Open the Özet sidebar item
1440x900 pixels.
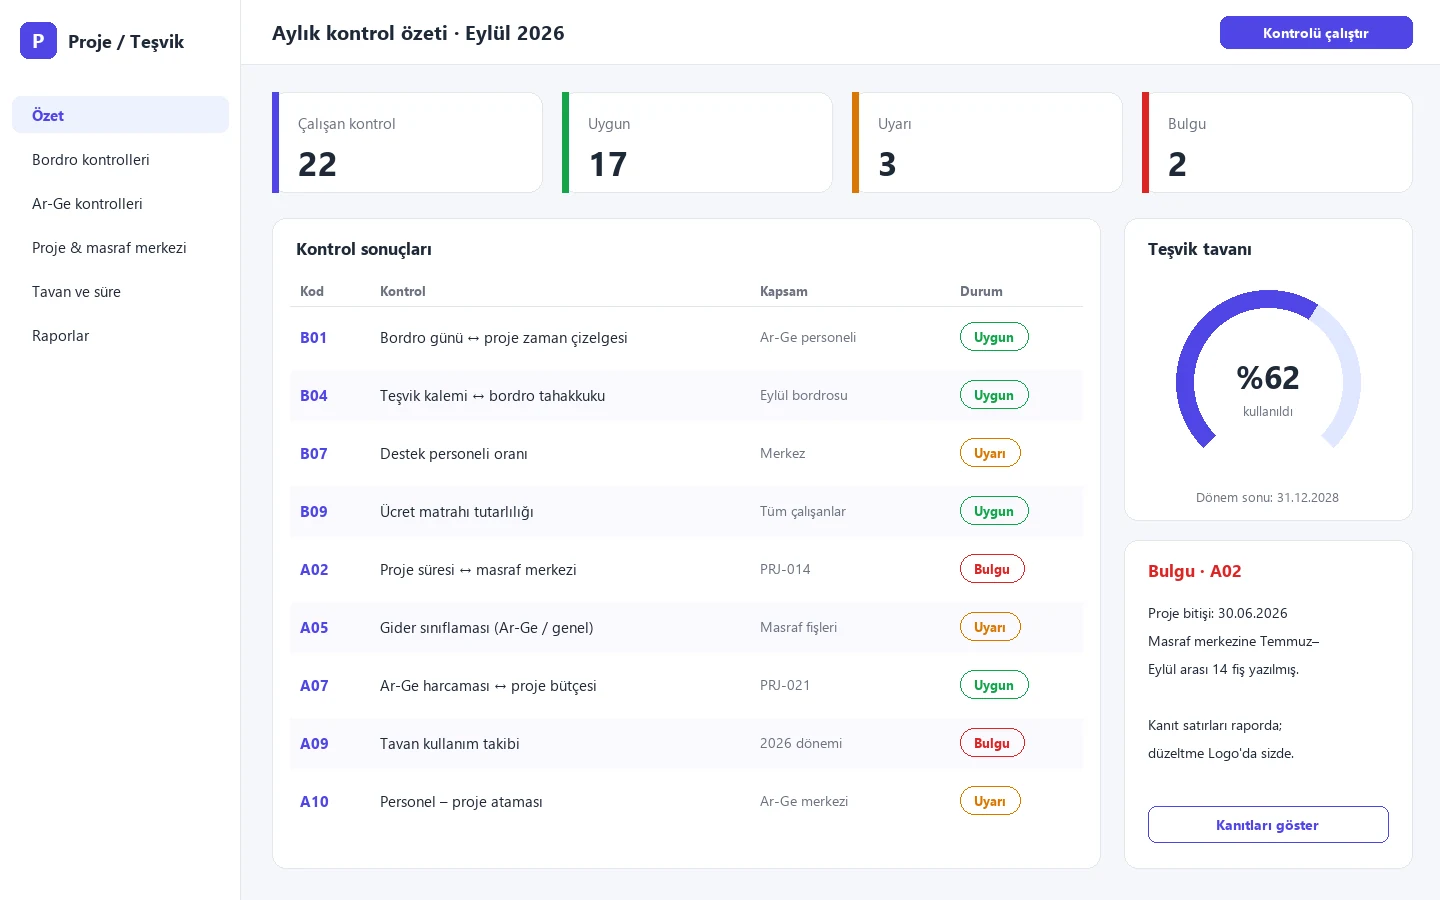(x=120, y=115)
